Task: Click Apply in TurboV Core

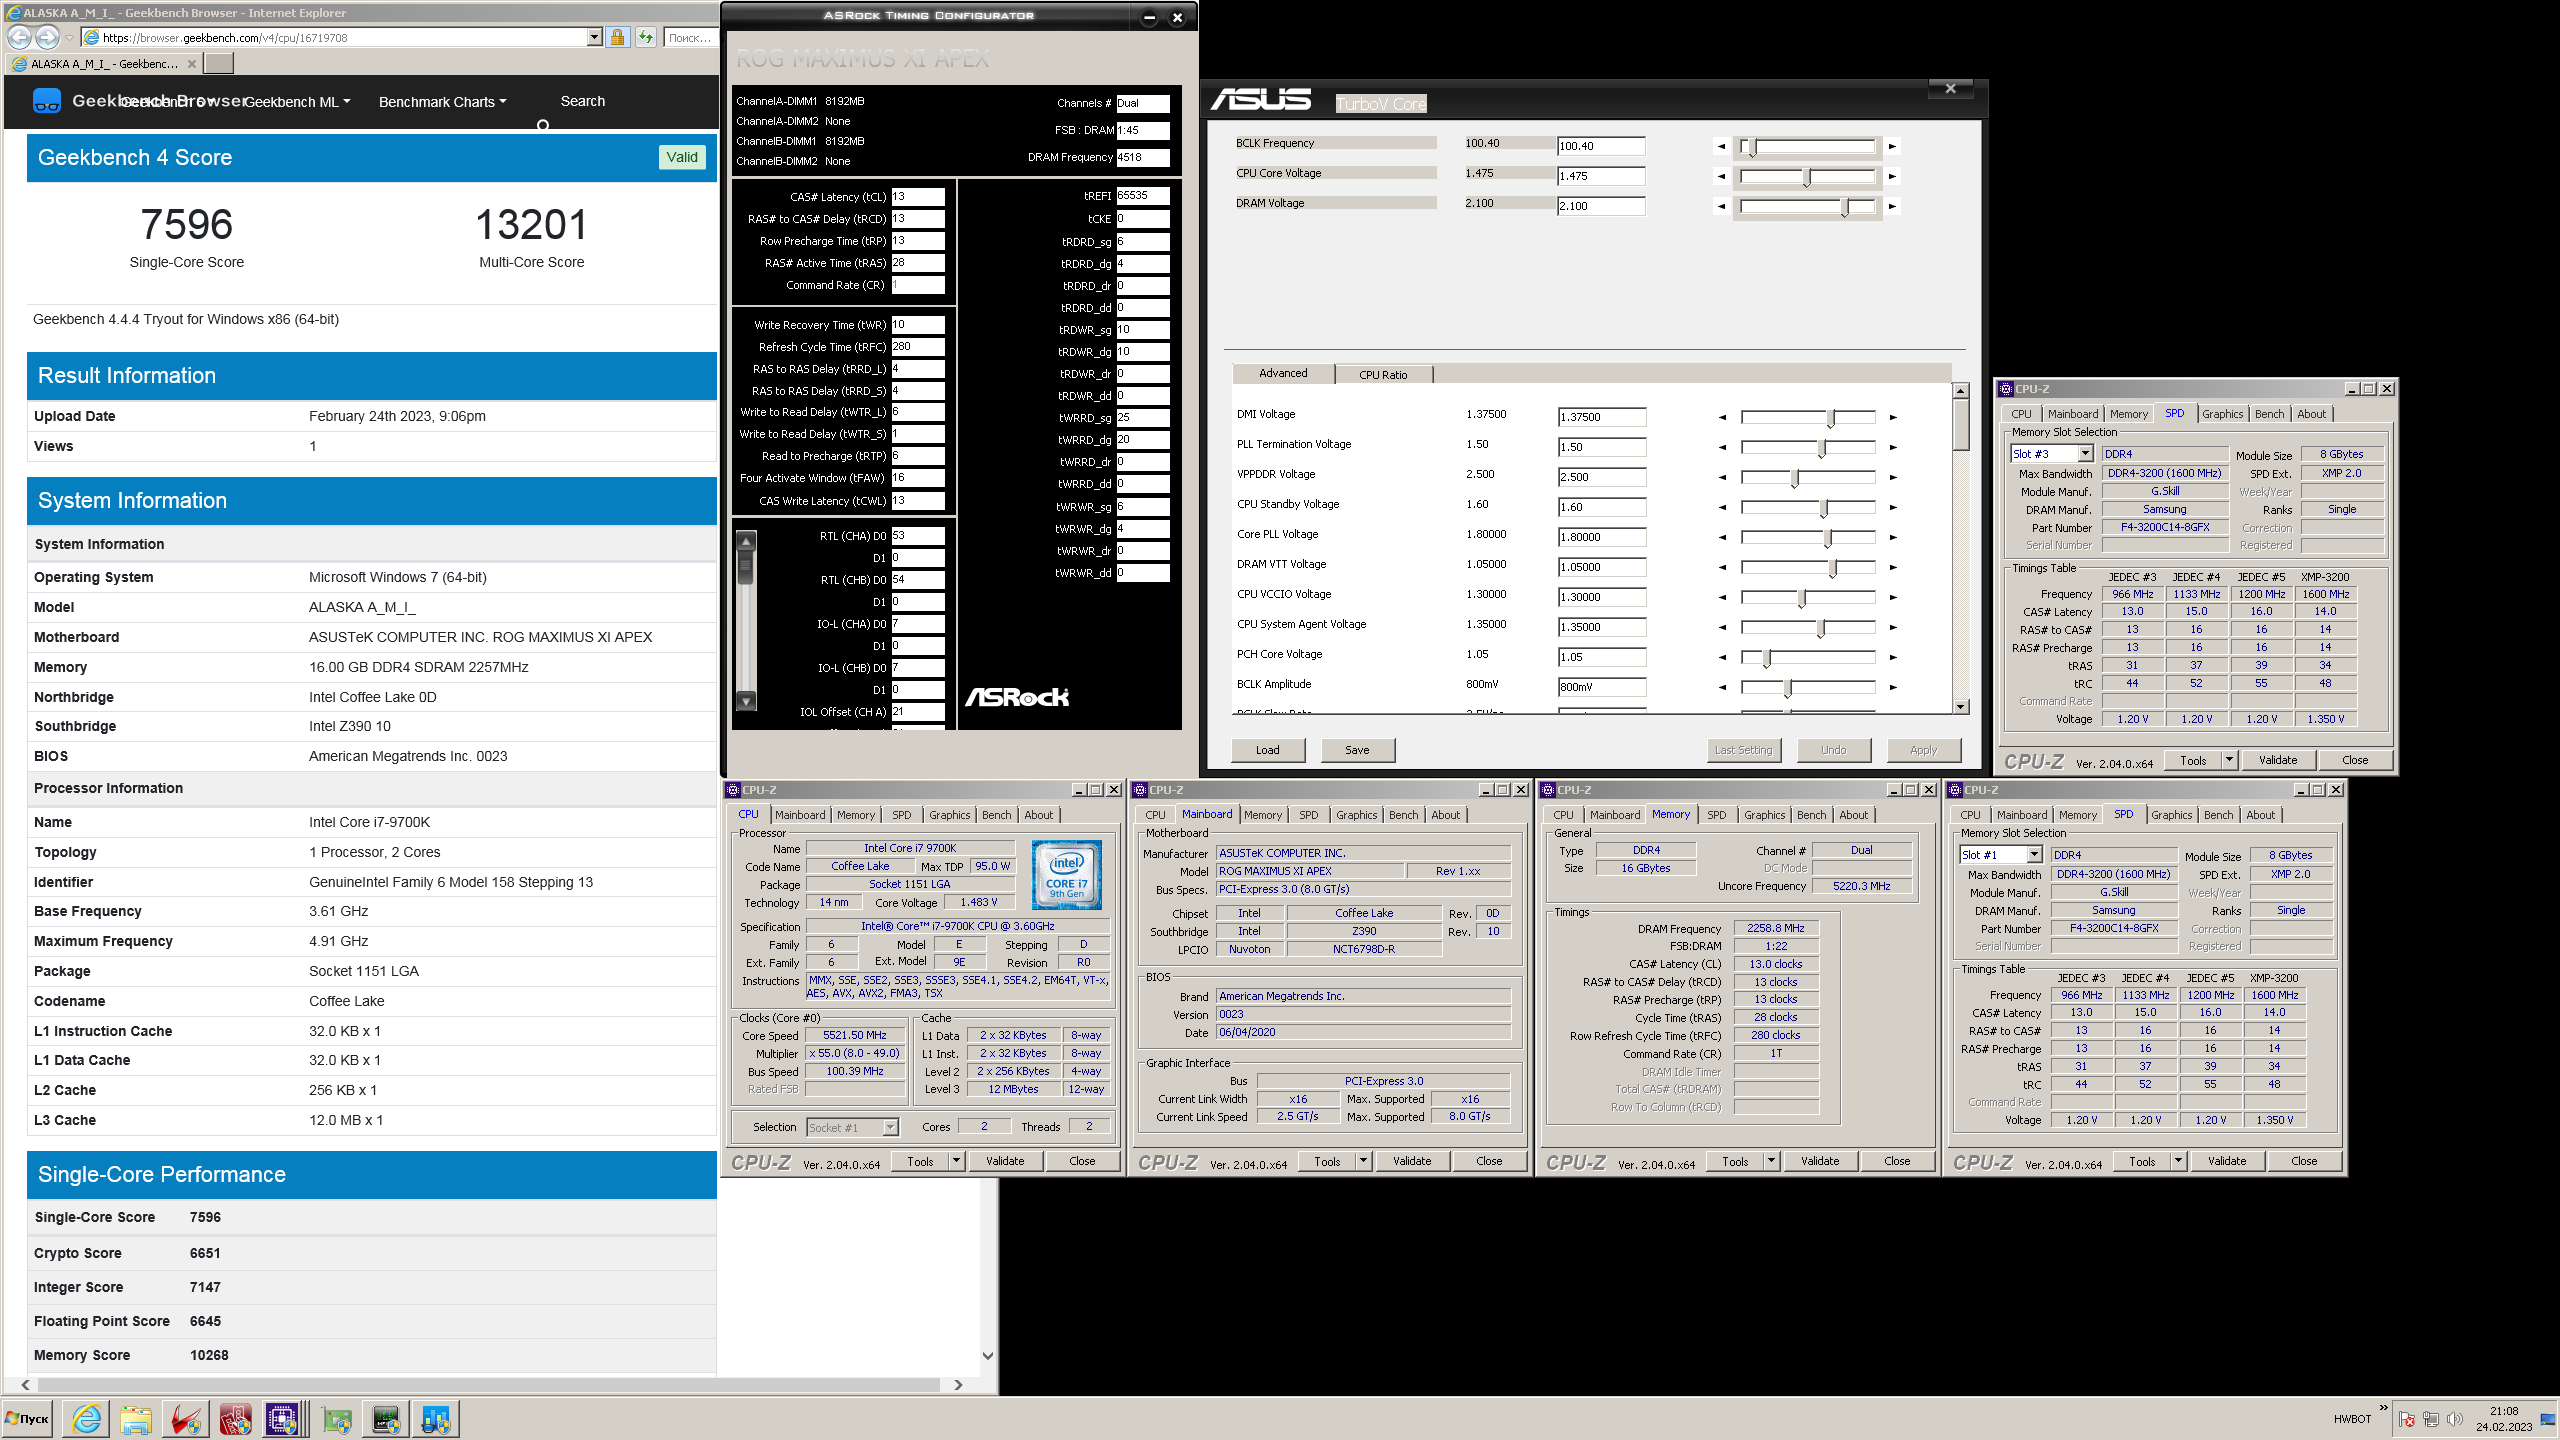Action: [1923, 750]
